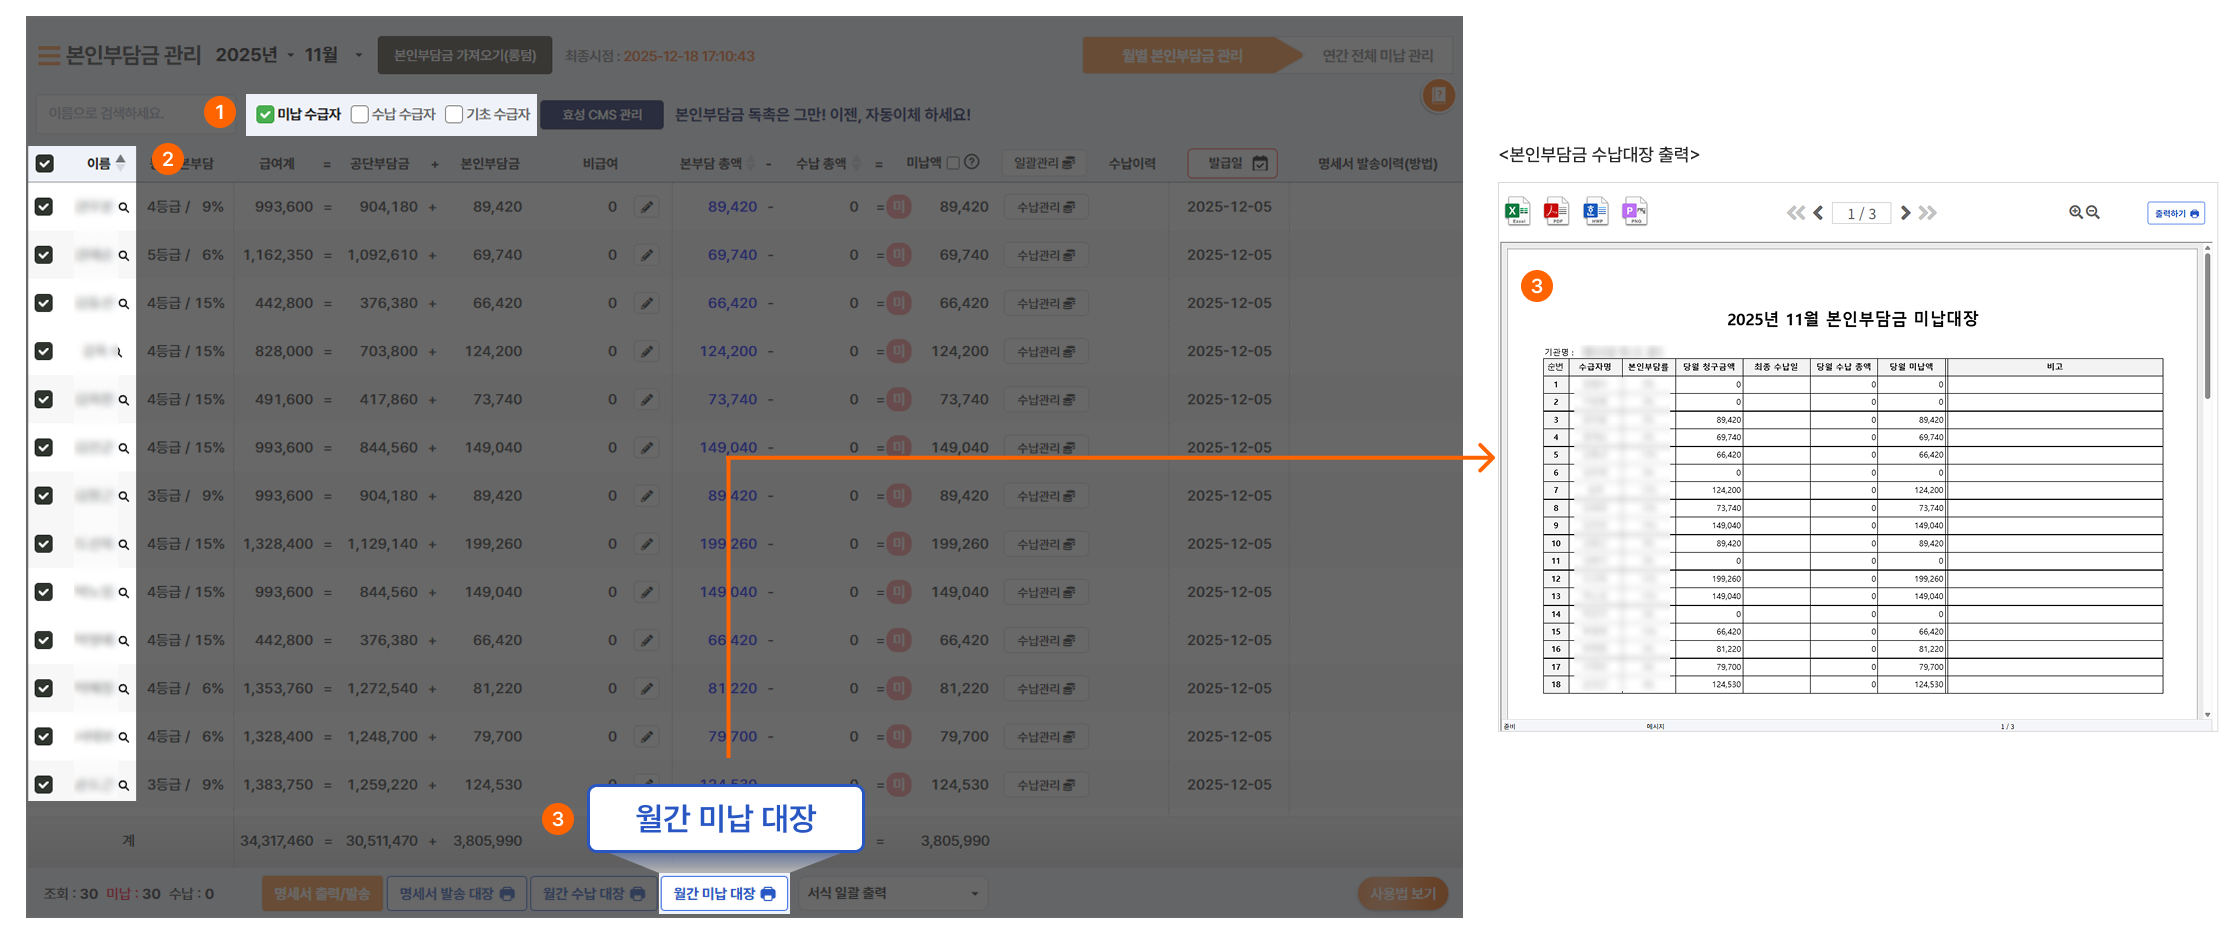
Task: Switch to 연간 전체 미납 관리 tab
Action: (1377, 56)
